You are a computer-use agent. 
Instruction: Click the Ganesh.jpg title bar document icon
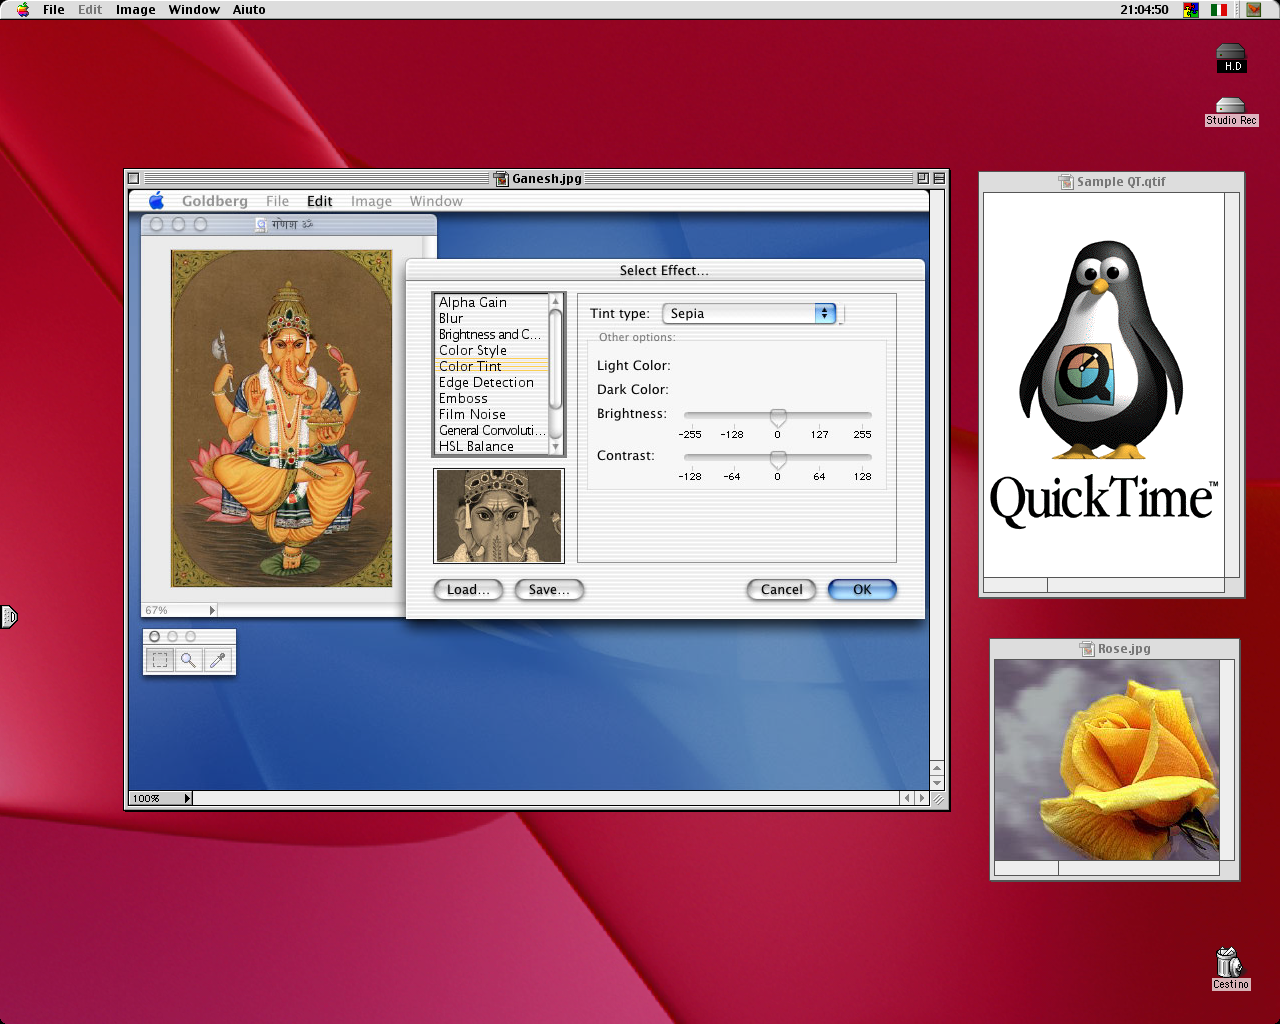coord(501,179)
